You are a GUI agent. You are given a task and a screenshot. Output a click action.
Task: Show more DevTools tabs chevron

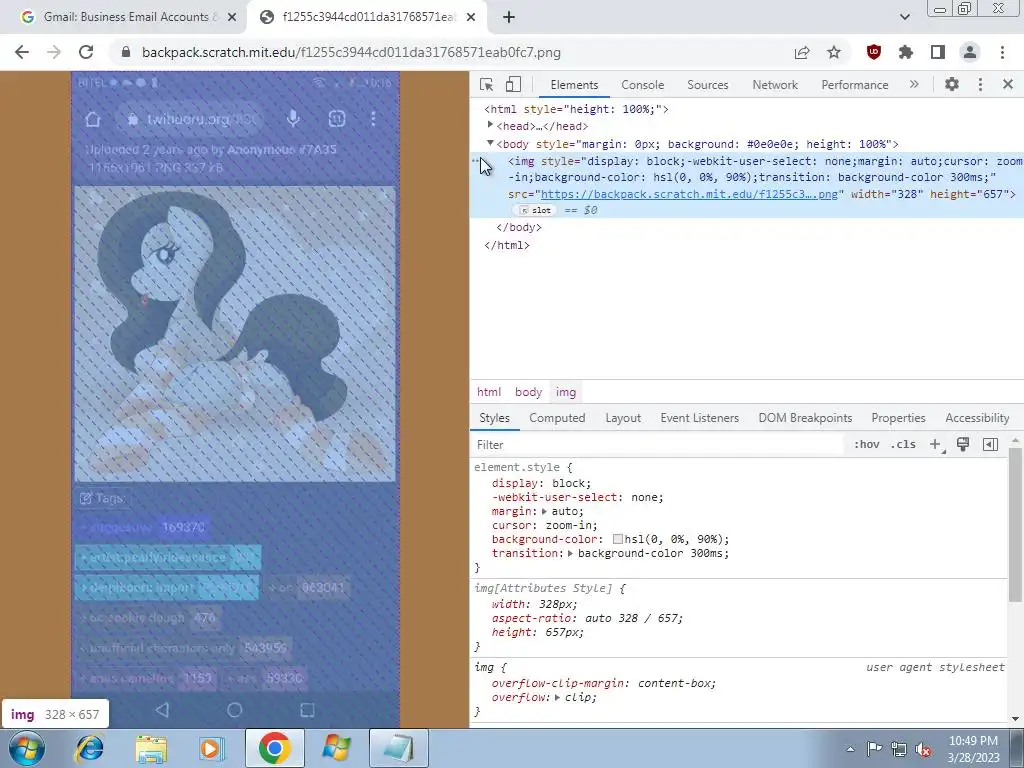point(914,84)
